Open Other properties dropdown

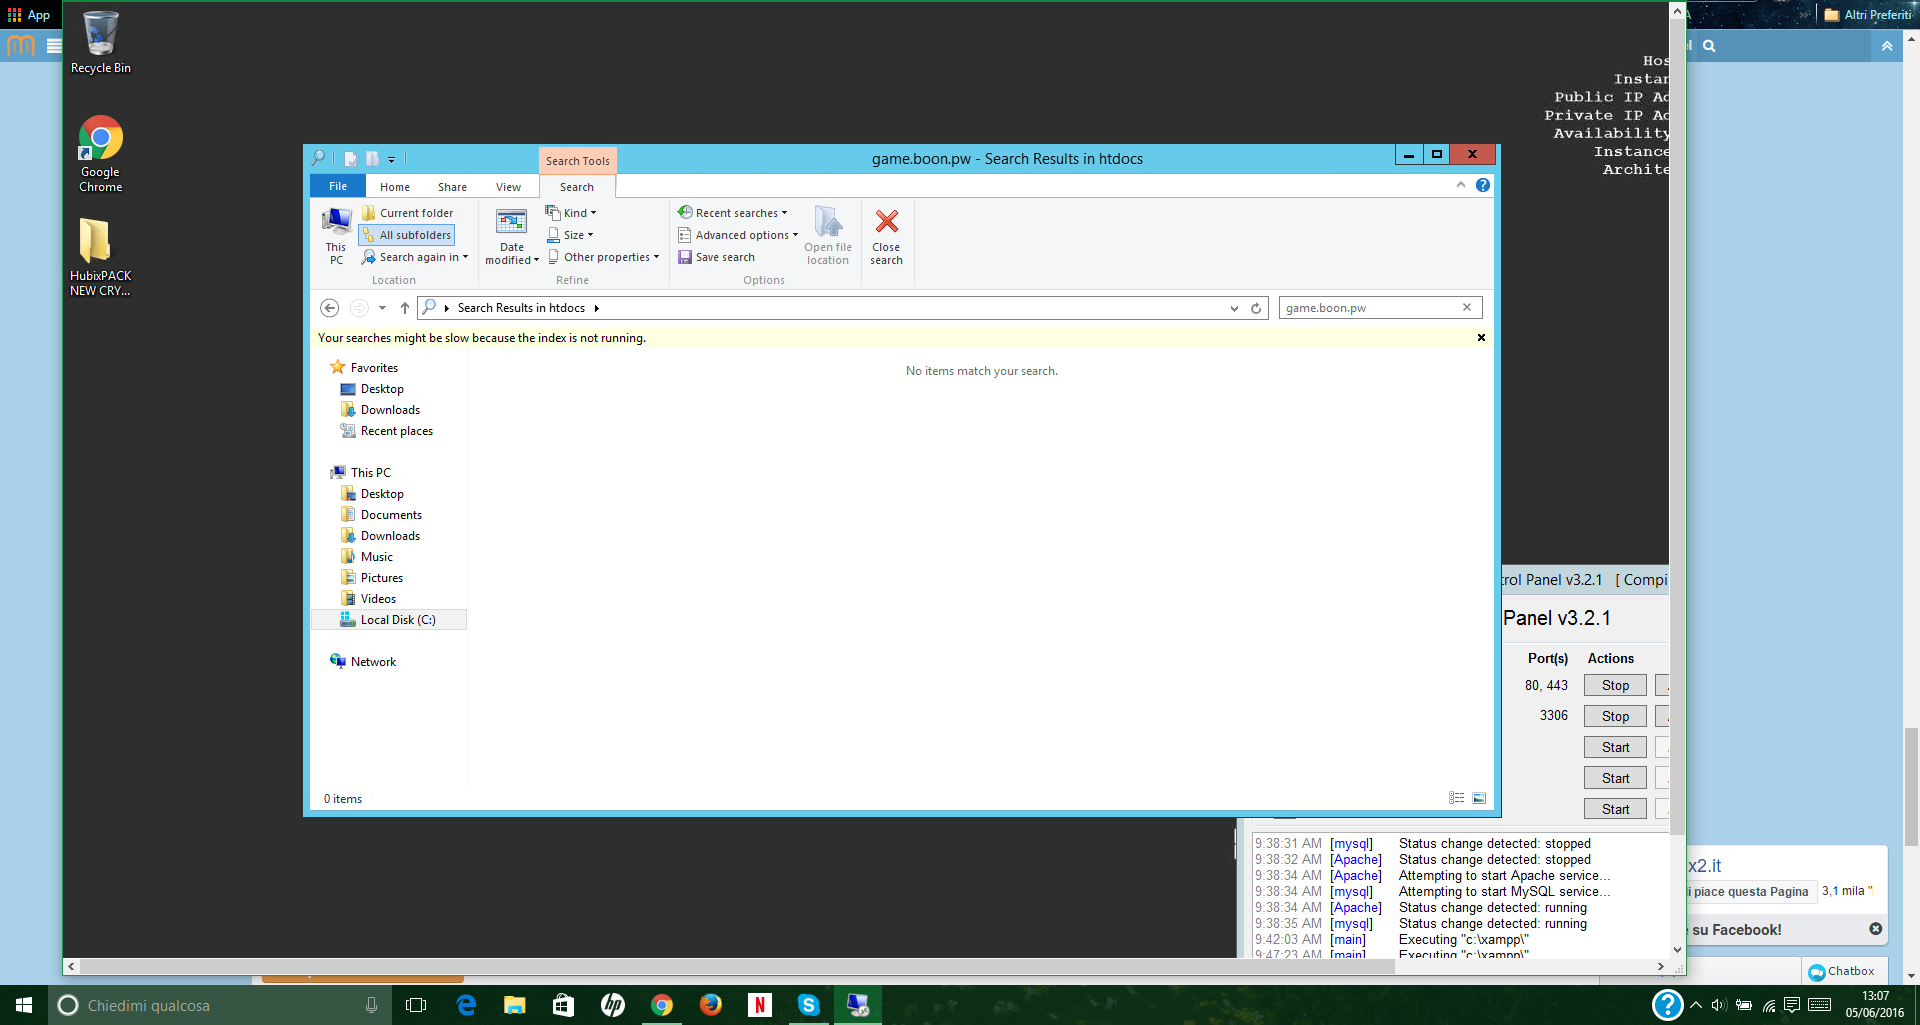pos(604,257)
